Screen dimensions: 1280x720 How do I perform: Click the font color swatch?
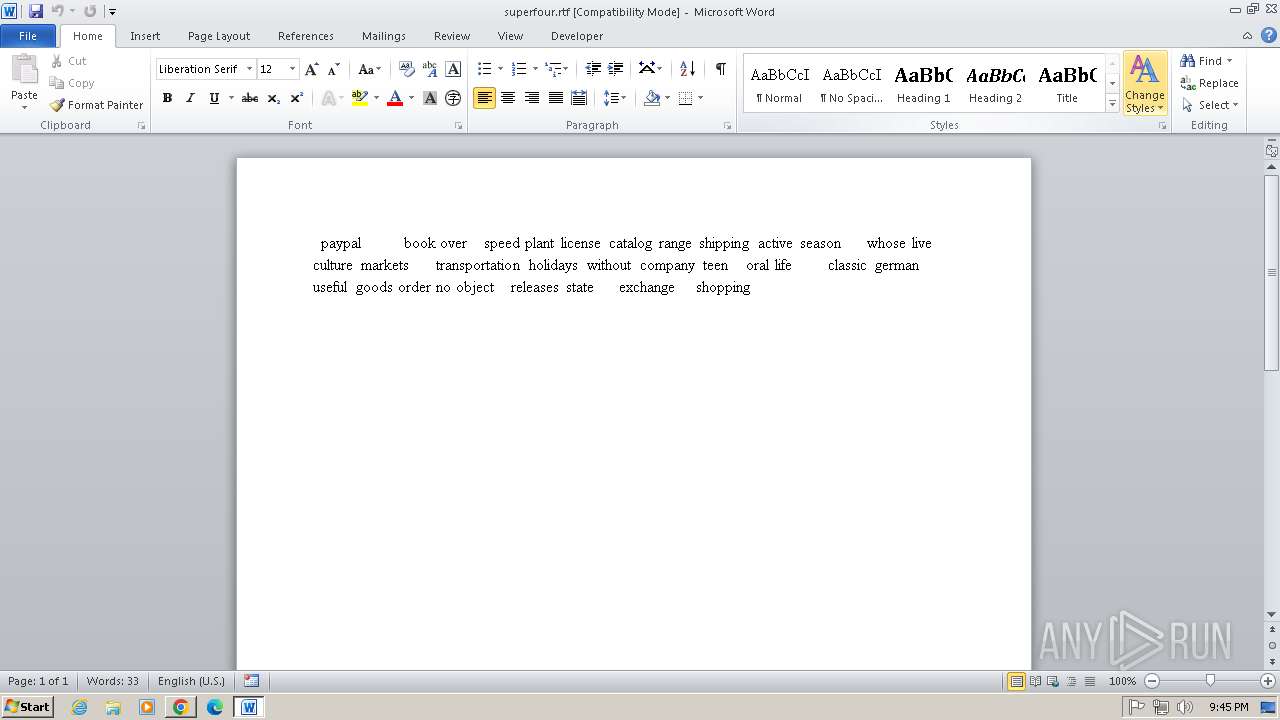click(395, 98)
